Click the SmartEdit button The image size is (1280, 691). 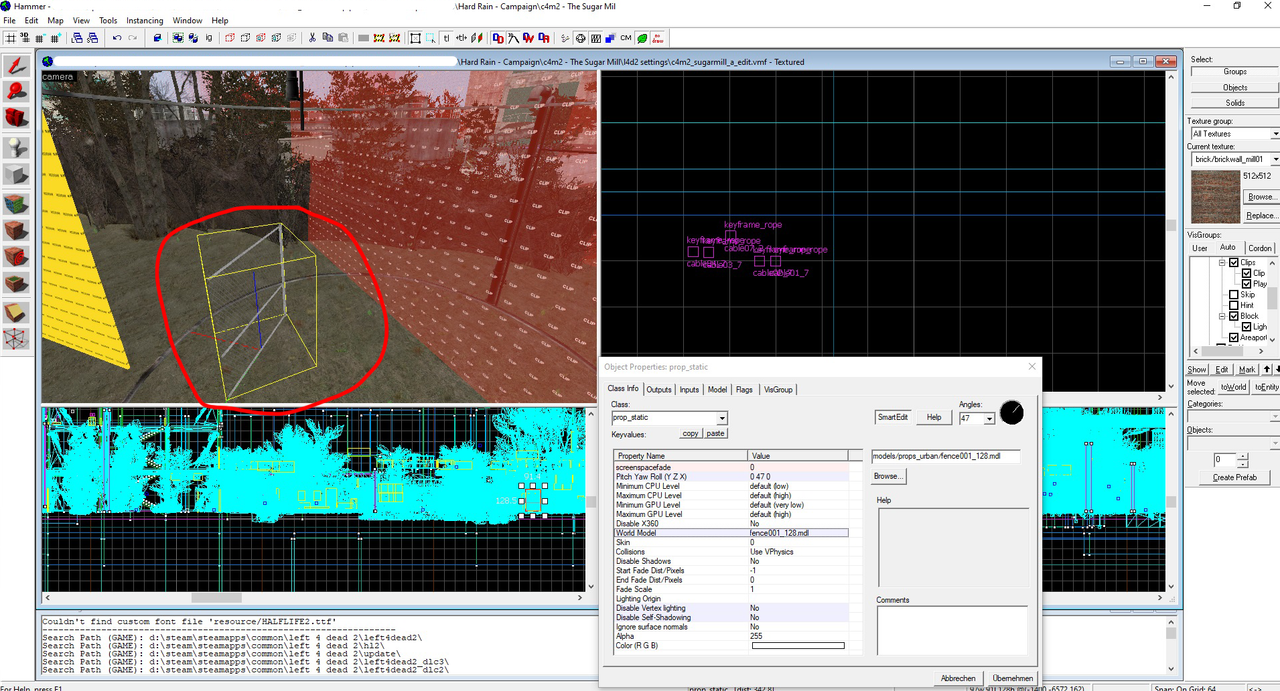pos(893,417)
